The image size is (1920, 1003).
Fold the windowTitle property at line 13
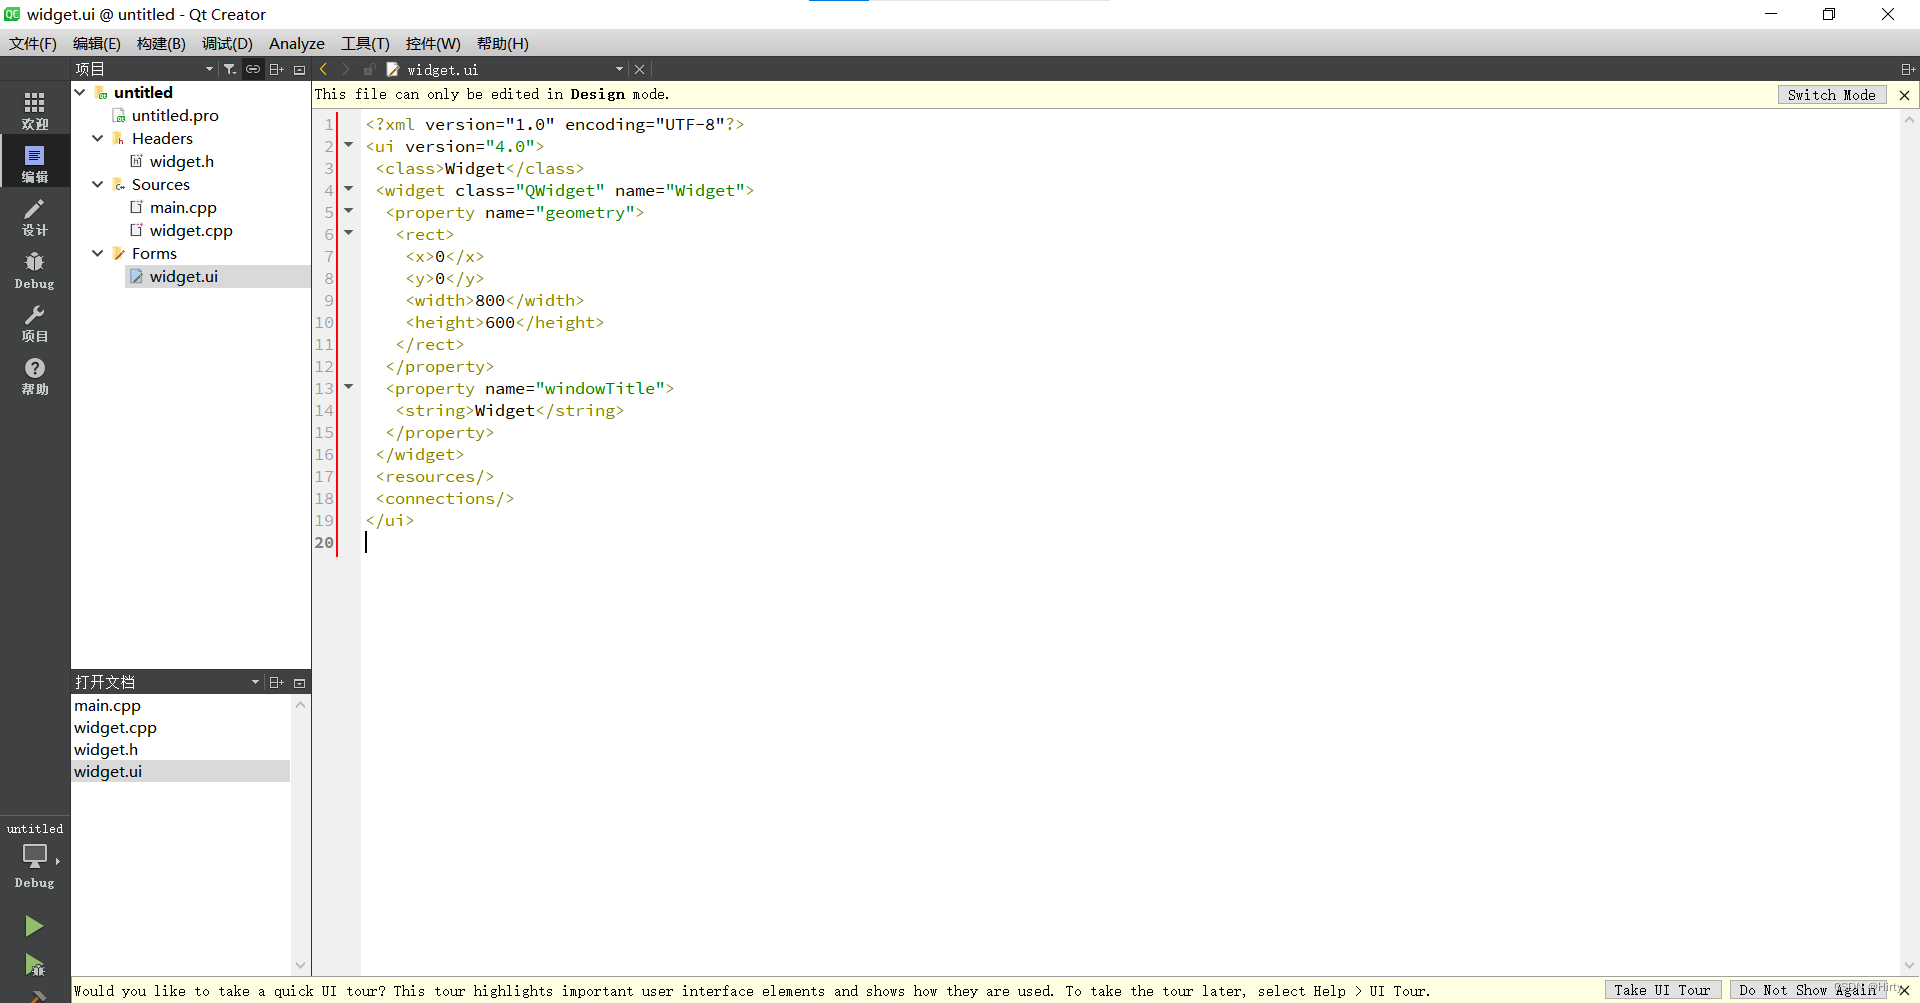pyautogui.click(x=349, y=387)
